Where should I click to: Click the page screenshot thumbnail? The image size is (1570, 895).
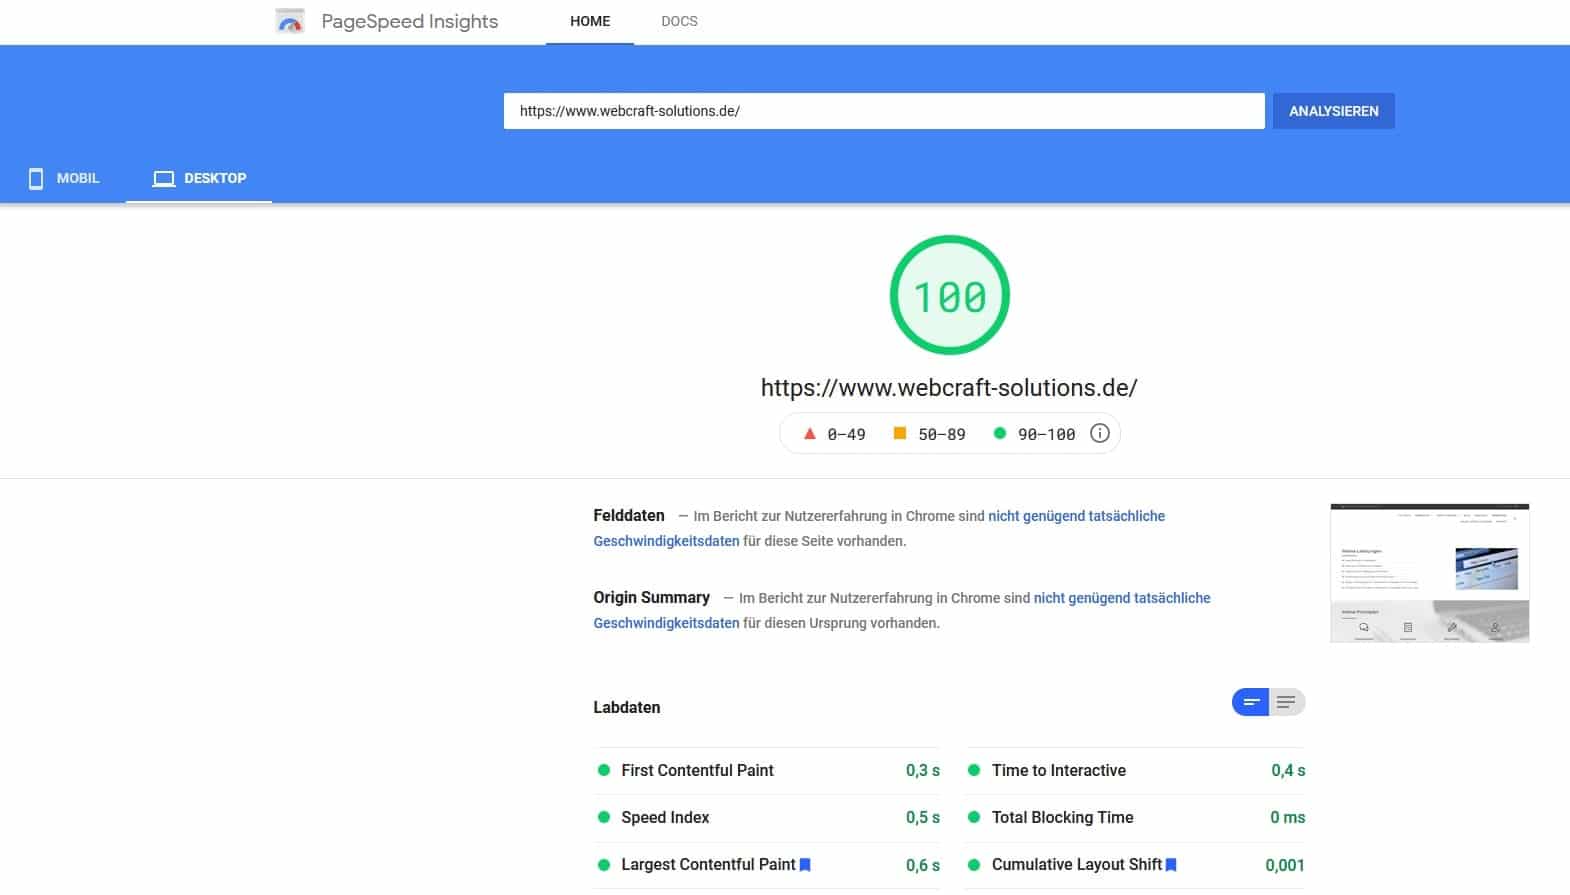(1429, 573)
